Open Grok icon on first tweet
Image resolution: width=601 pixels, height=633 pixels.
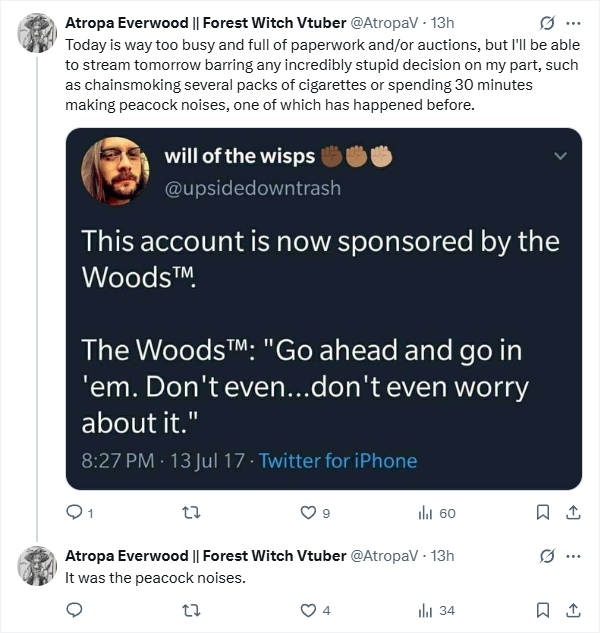point(547,23)
